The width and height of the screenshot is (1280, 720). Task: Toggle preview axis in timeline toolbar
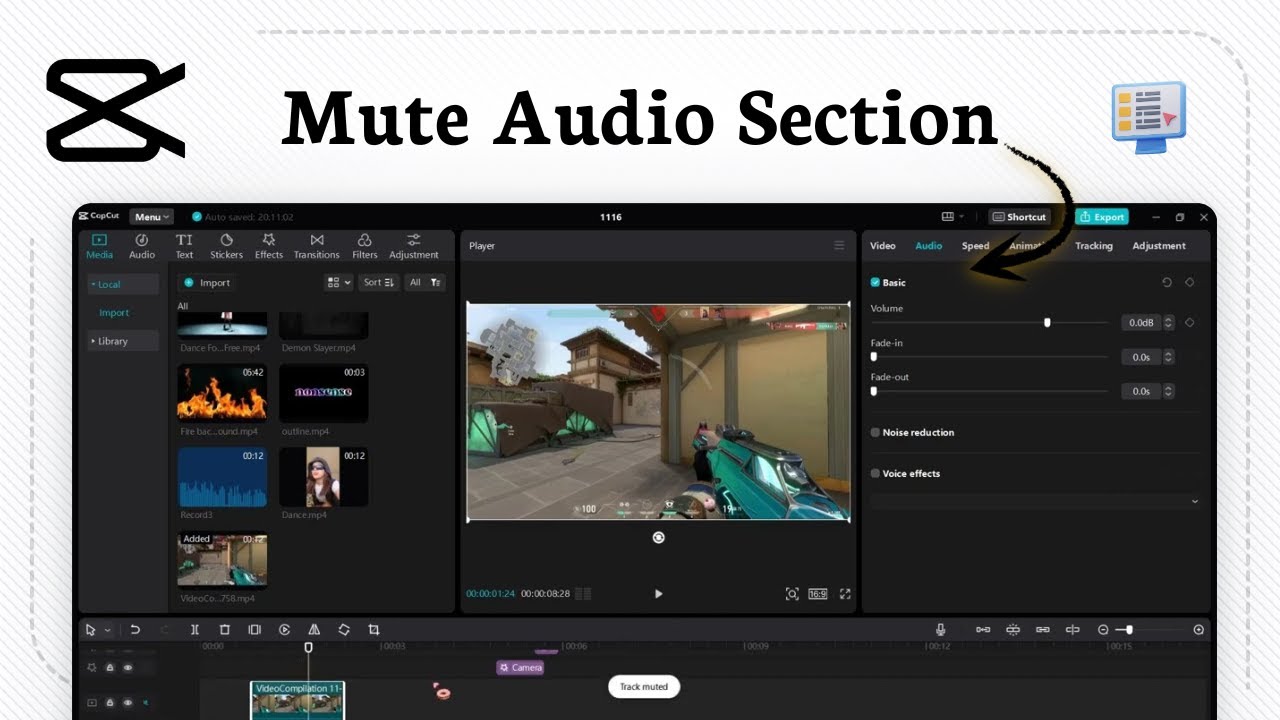click(x=1073, y=630)
